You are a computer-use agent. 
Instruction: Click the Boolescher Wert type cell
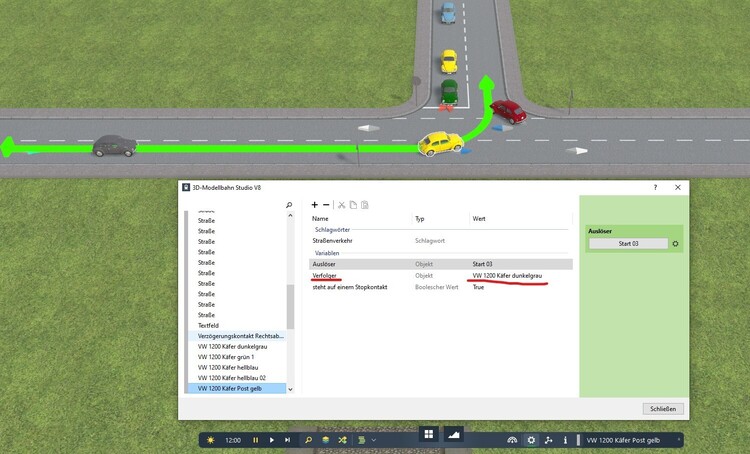click(436, 287)
